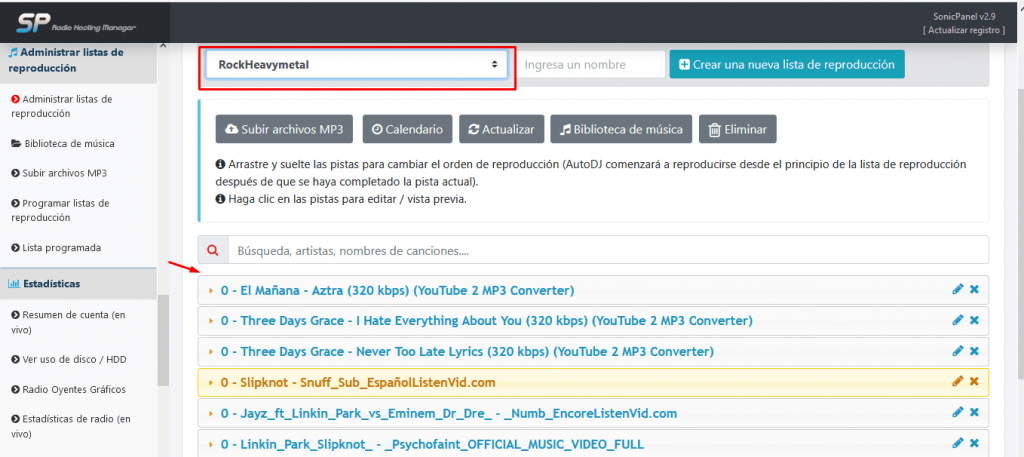Open the RockHeavymetal playlist dropdown
The height and width of the screenshot is (457, 1024).
pyautogui.click(x=357, y=64)
